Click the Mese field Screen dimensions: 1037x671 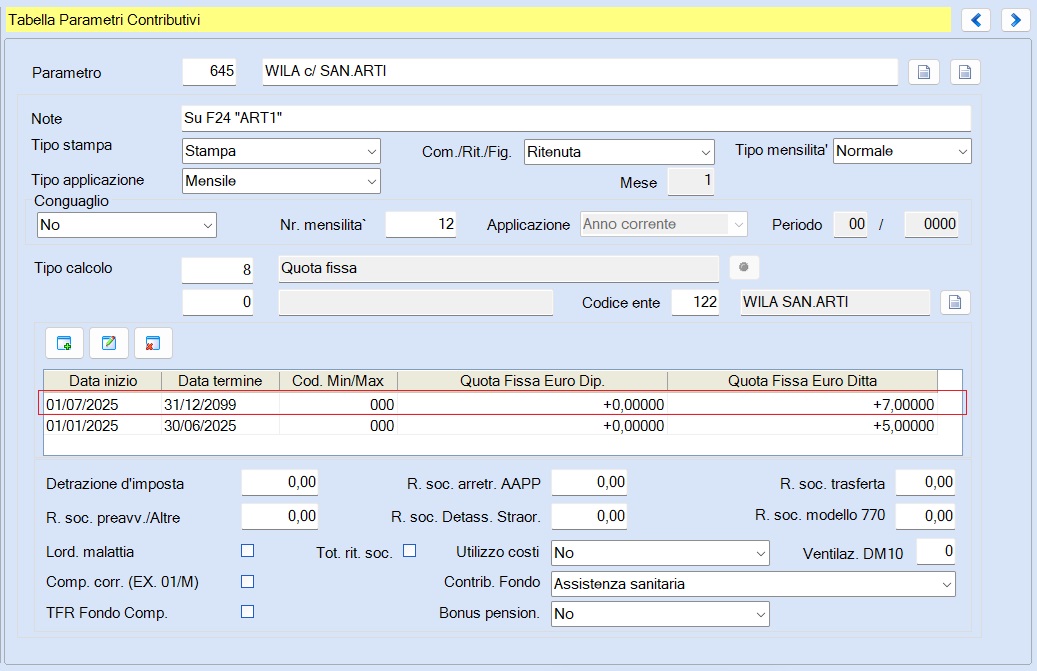click(691, 181)
